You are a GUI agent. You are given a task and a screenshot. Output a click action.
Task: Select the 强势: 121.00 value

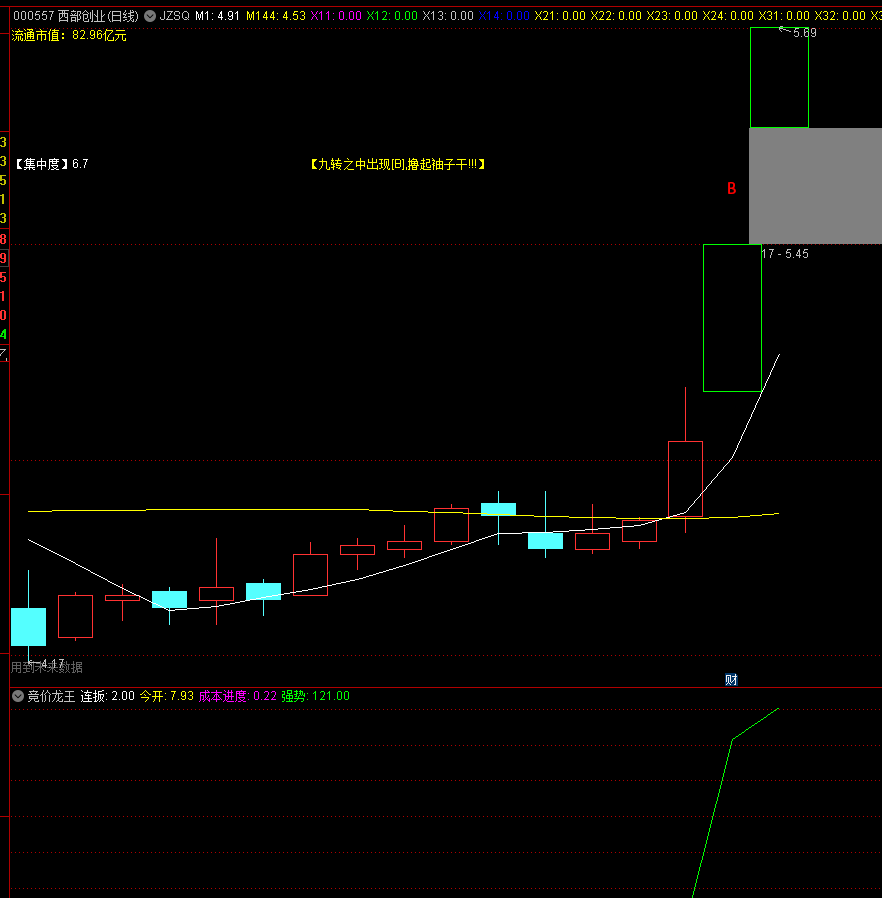point(316,696)
